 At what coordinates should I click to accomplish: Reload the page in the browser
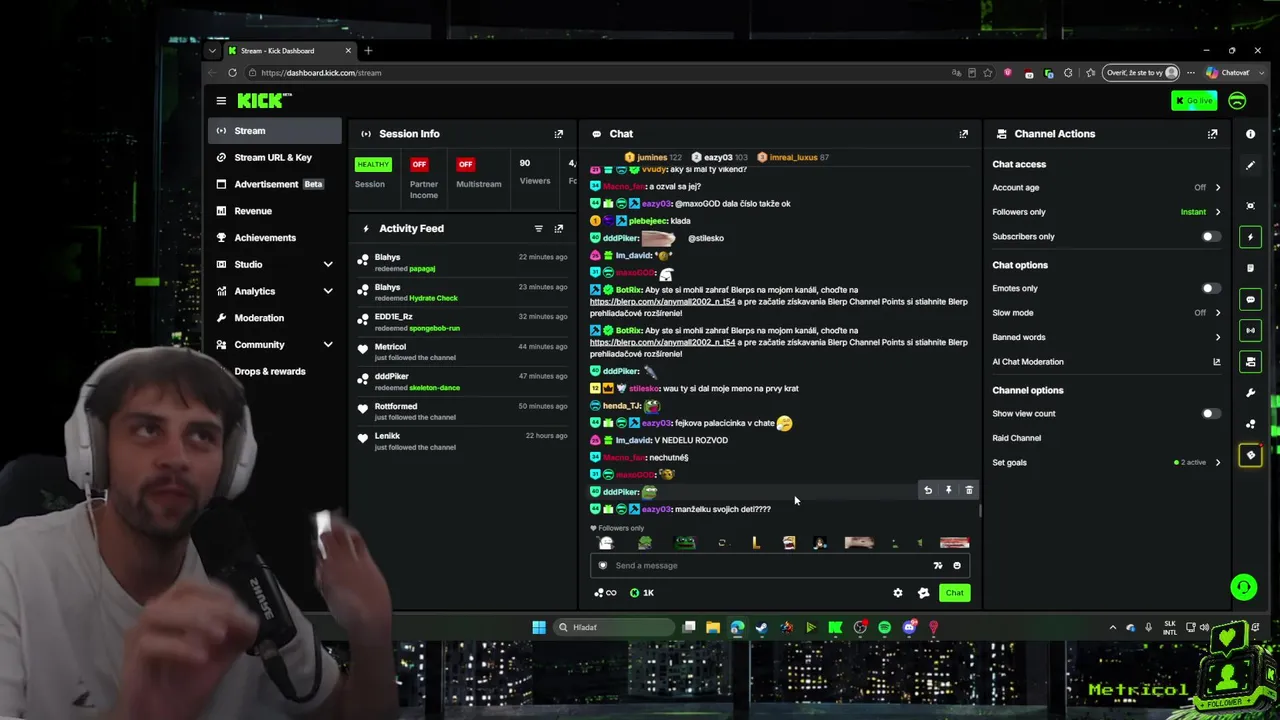click(x=232, y=73)
